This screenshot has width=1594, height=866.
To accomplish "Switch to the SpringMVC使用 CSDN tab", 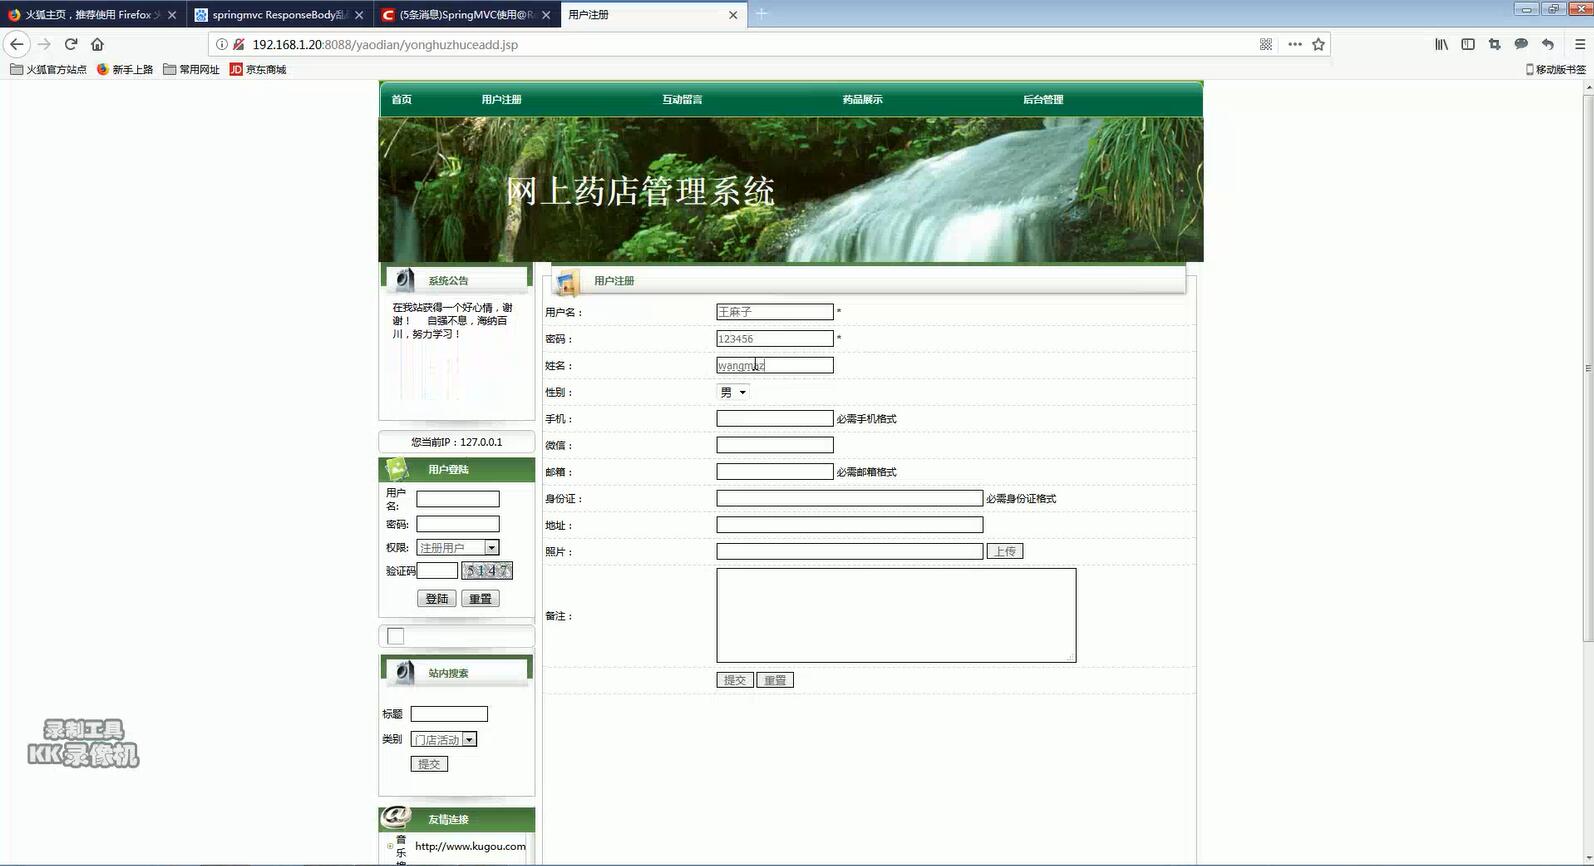I will [467, 15].
